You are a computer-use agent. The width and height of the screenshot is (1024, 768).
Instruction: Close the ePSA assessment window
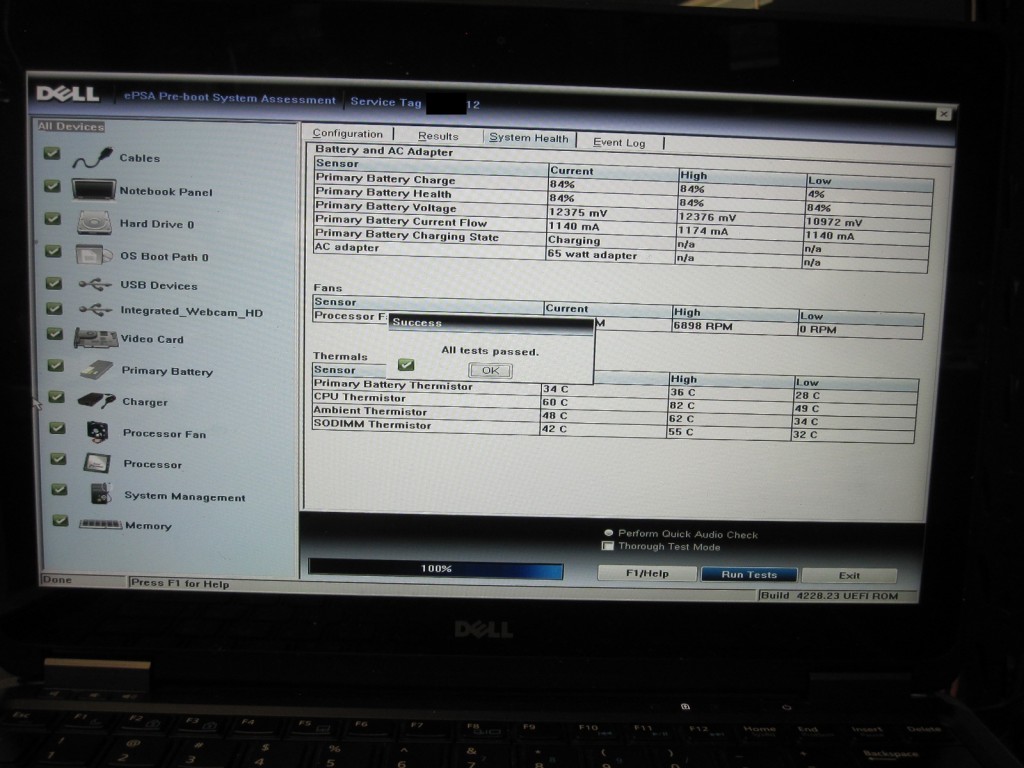[944, 114]
